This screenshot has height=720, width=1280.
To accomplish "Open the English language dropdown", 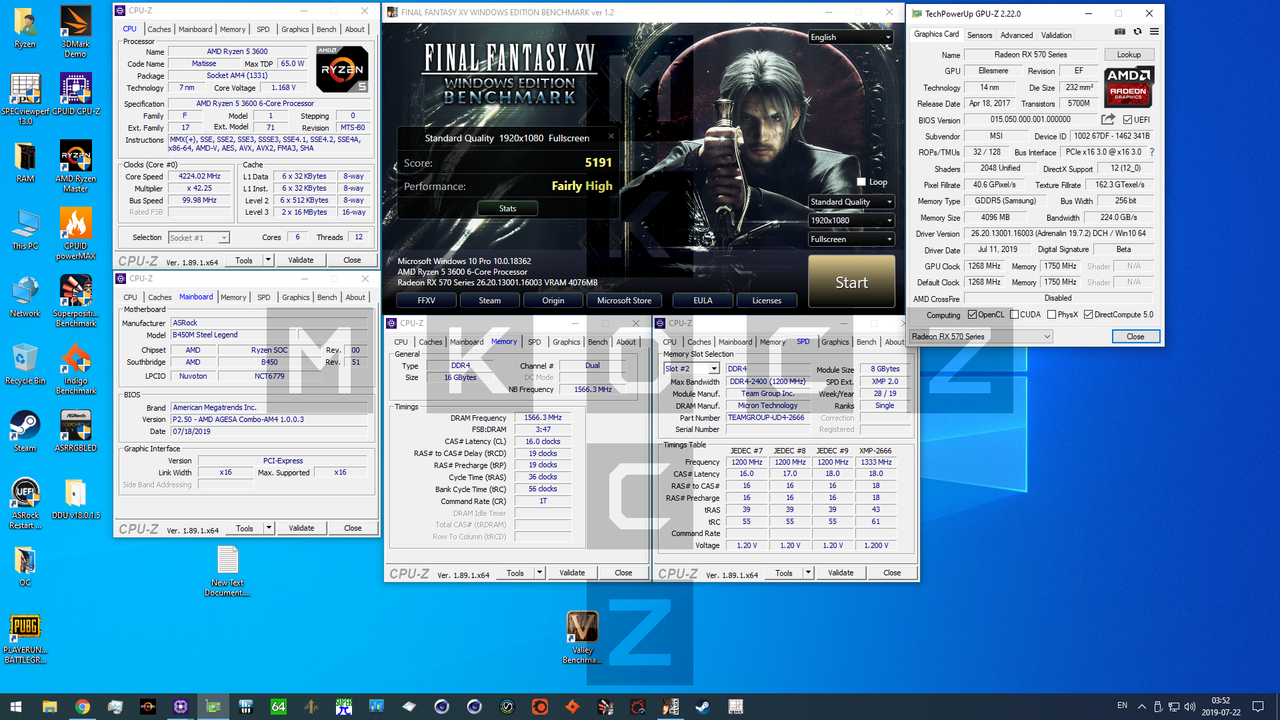I will [851, 37].
